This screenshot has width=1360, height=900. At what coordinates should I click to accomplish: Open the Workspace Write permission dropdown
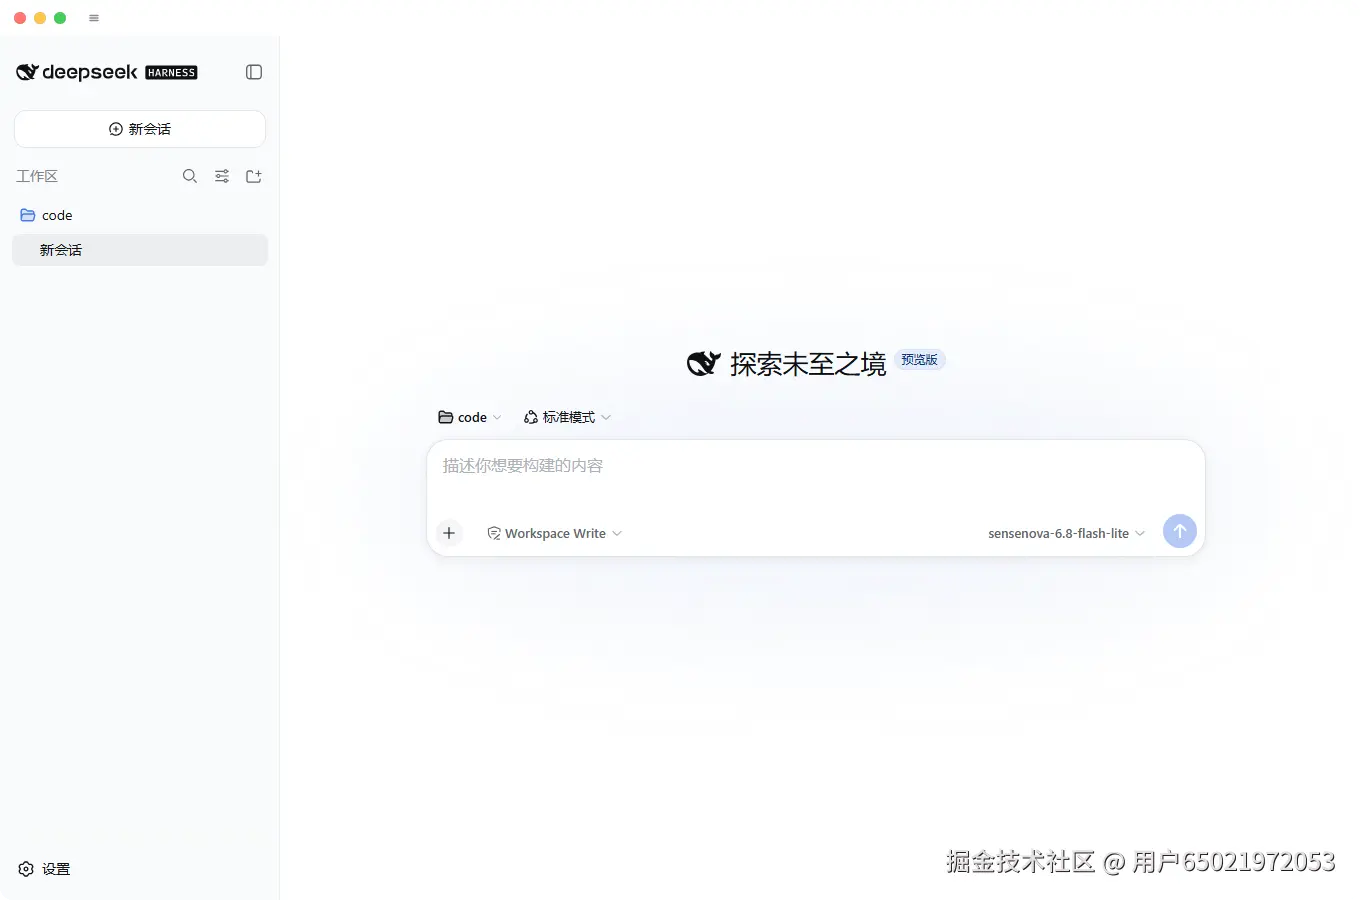[555, 533]
